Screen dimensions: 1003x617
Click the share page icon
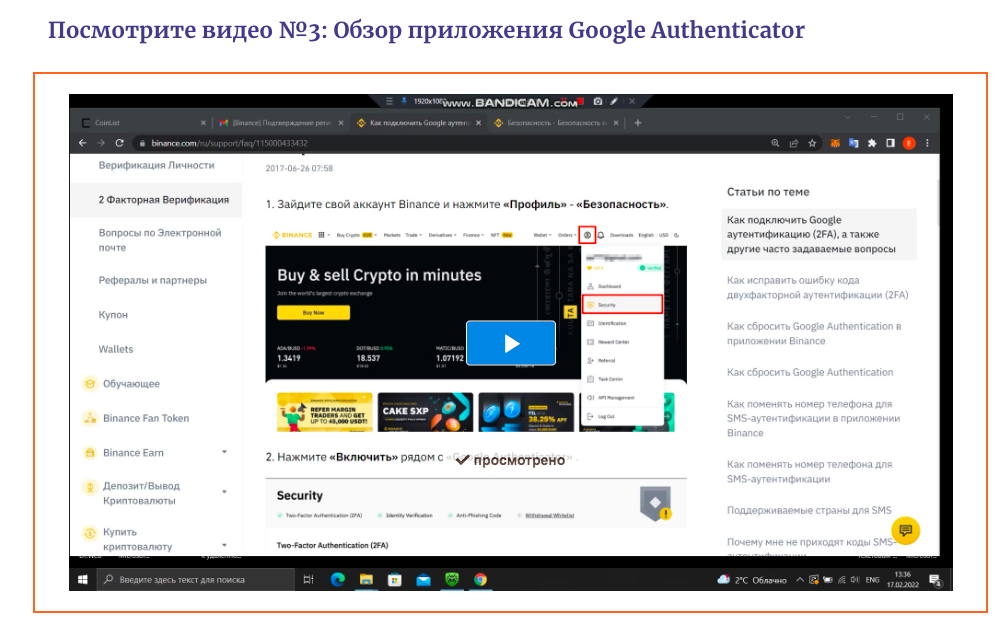point(794,143)
